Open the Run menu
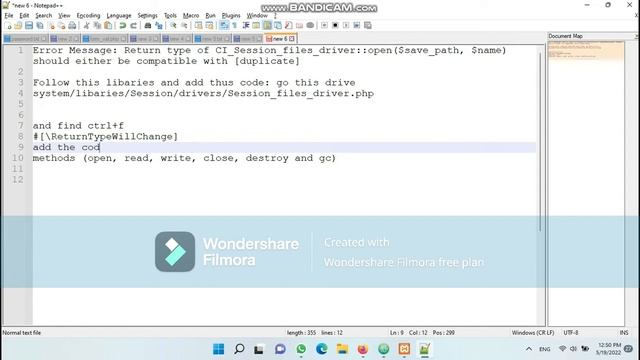This screenshot has height=360, width=640. (x=210, y=16)
